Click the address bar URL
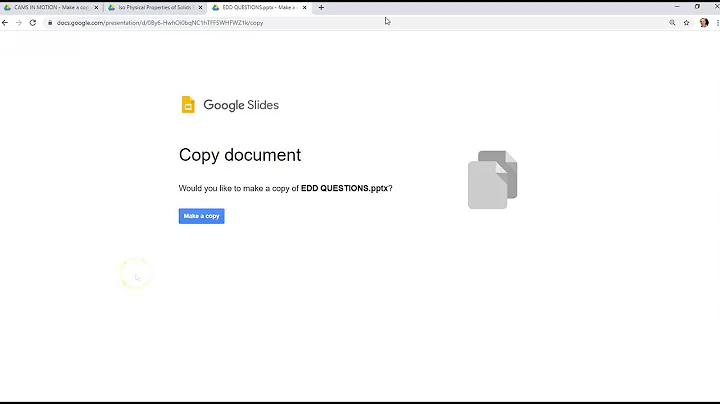720x404 pixels. [x=160, y=22]
